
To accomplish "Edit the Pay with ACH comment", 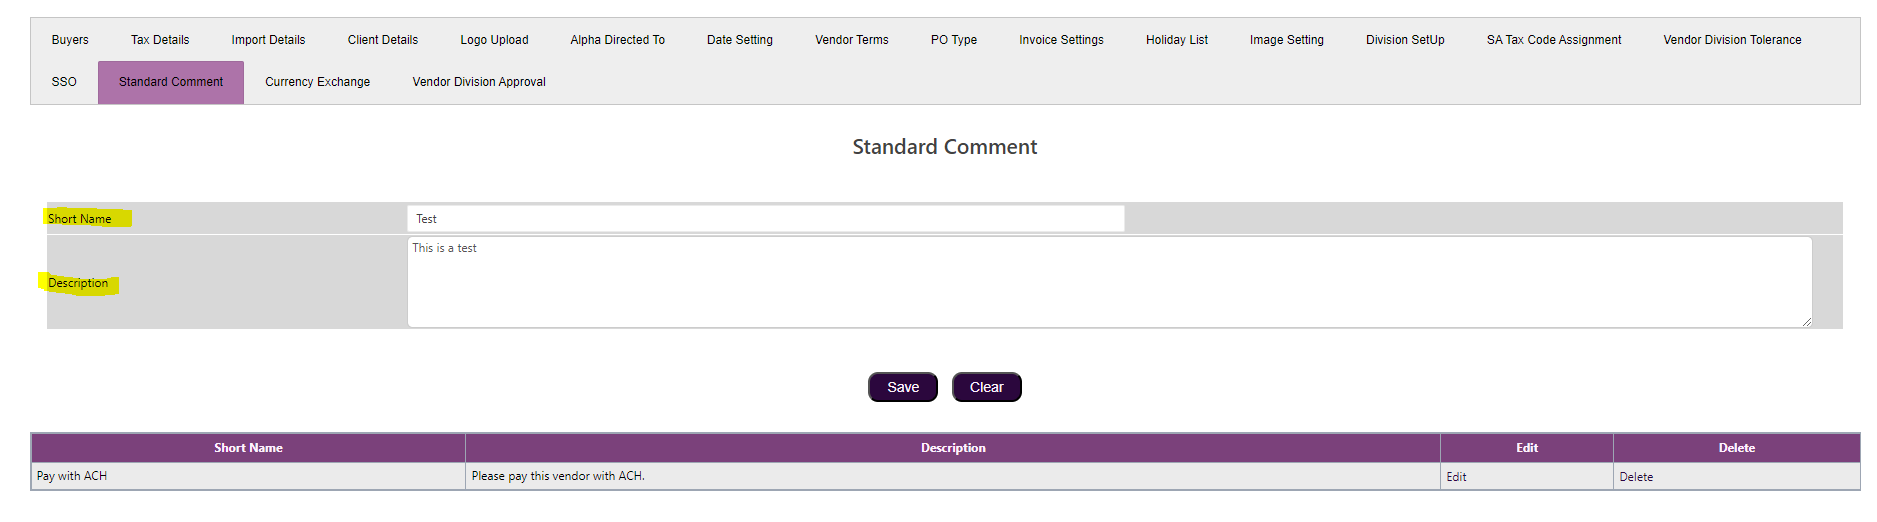I will pyautogui.click(x=1456, y=477).
